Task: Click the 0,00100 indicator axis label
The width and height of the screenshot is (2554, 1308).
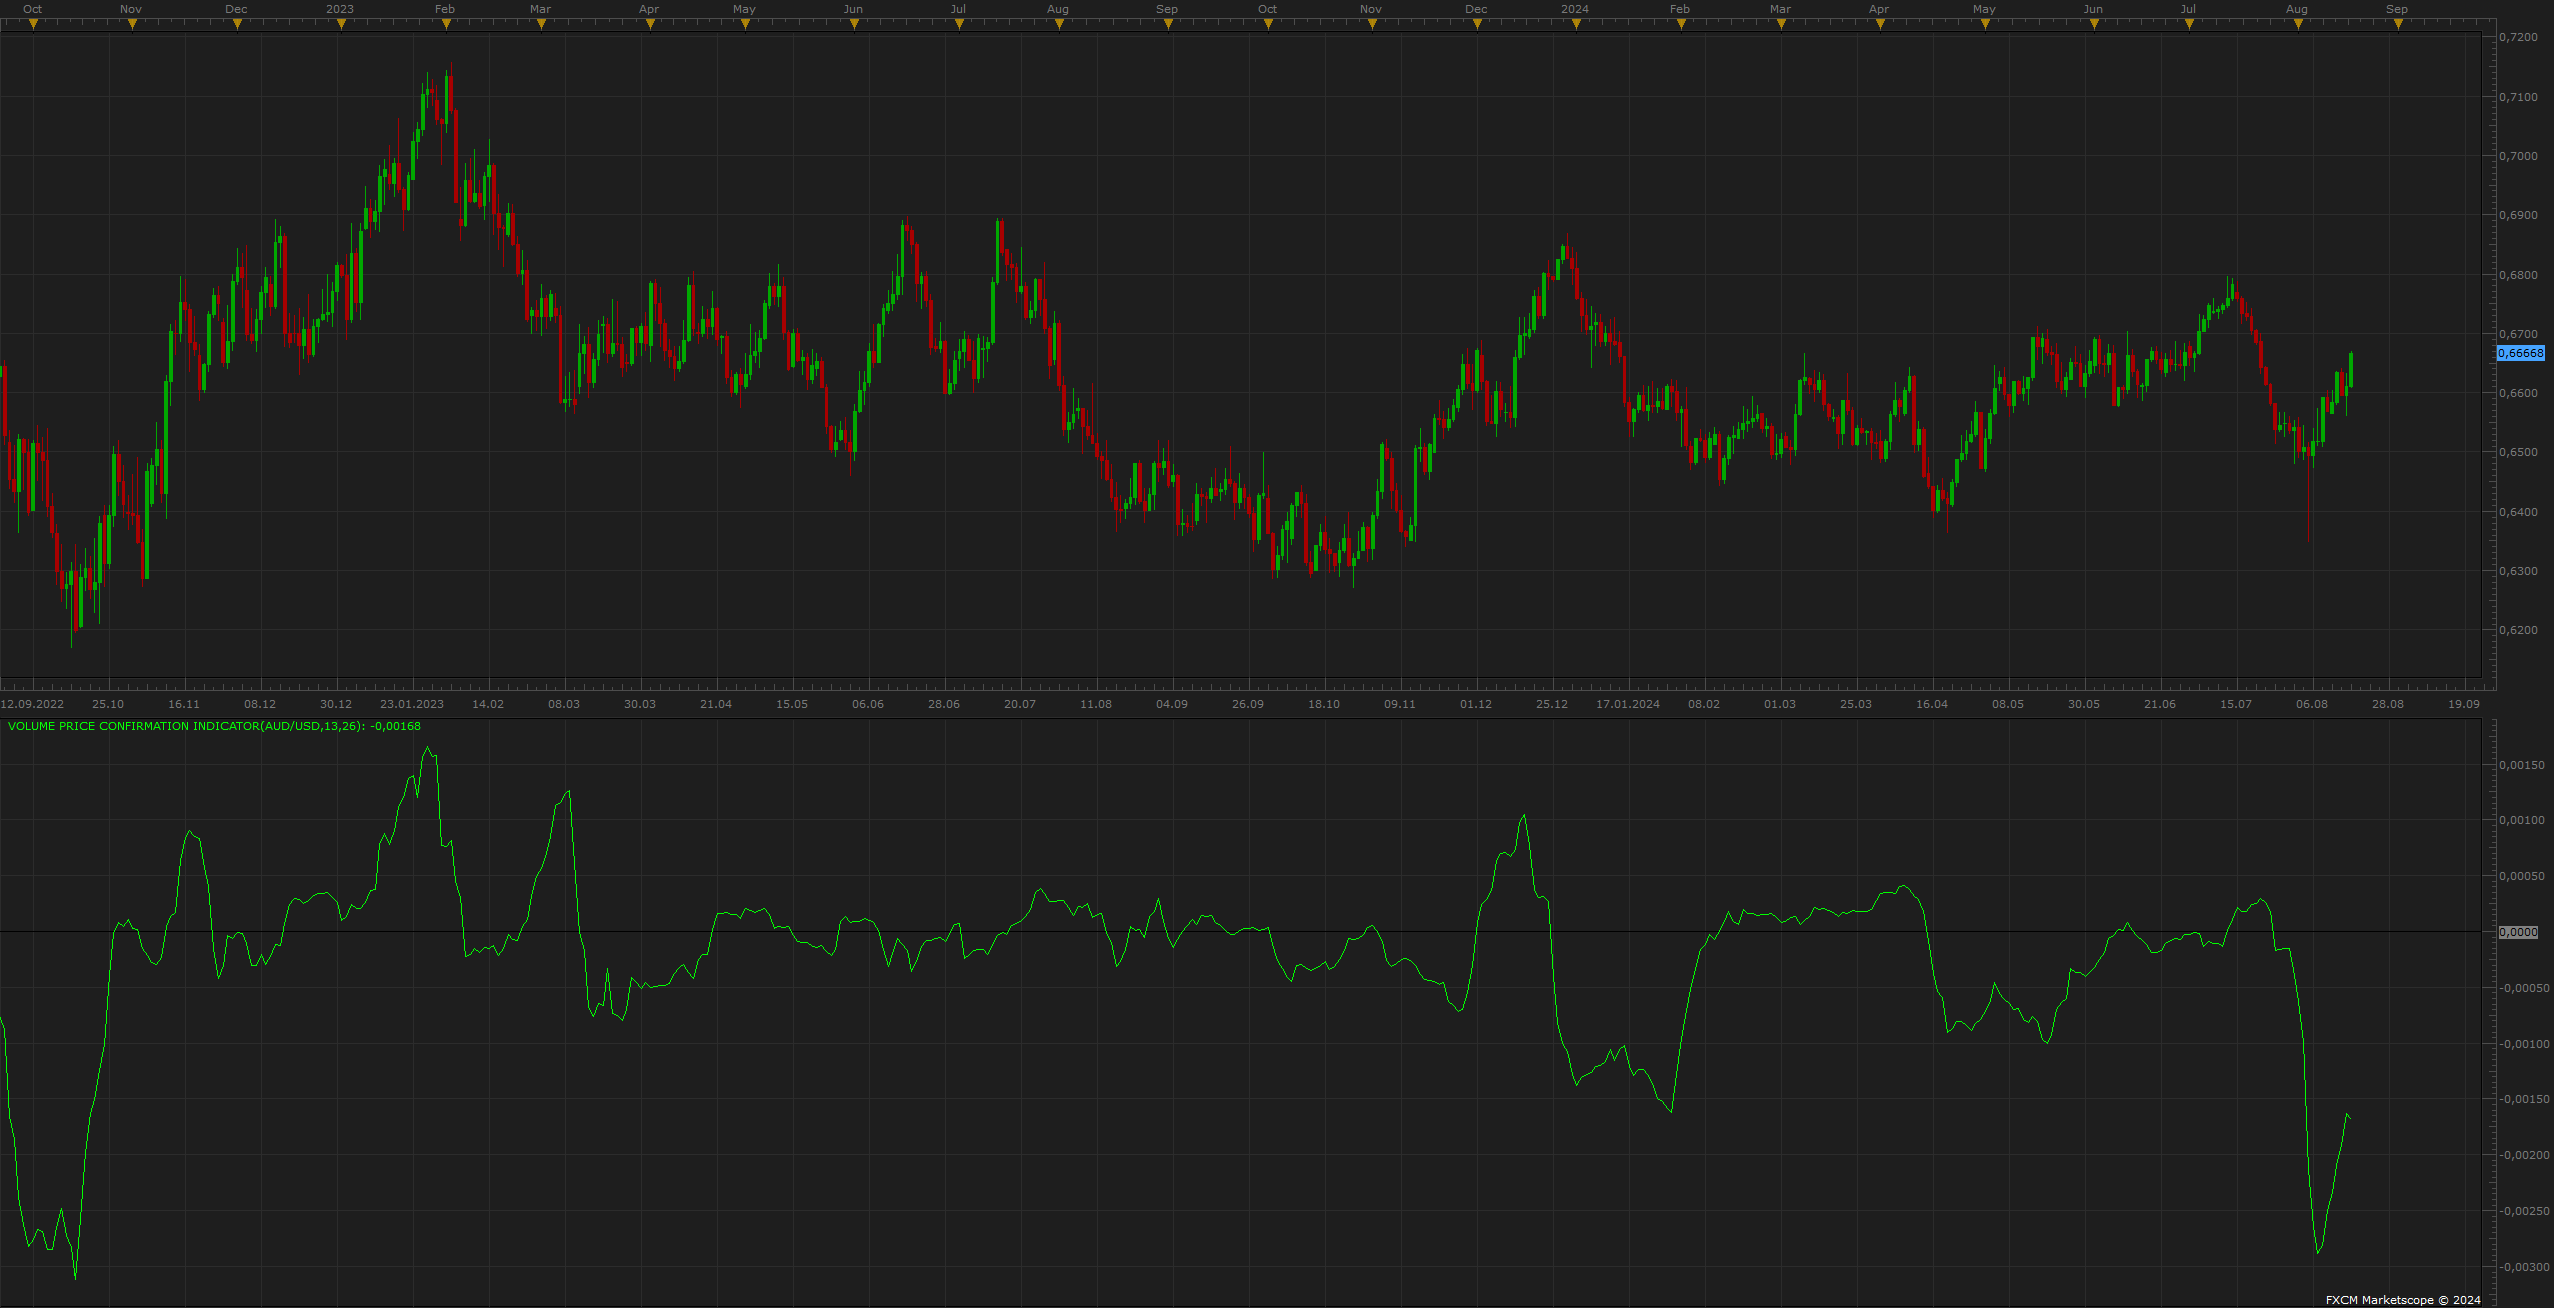Action: click(x=2521, y=820)
